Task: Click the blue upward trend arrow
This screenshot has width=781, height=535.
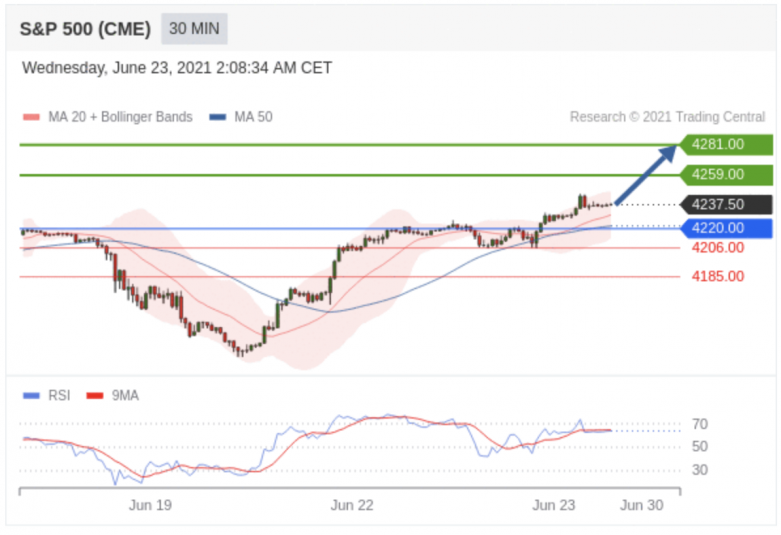Action: 646,175
